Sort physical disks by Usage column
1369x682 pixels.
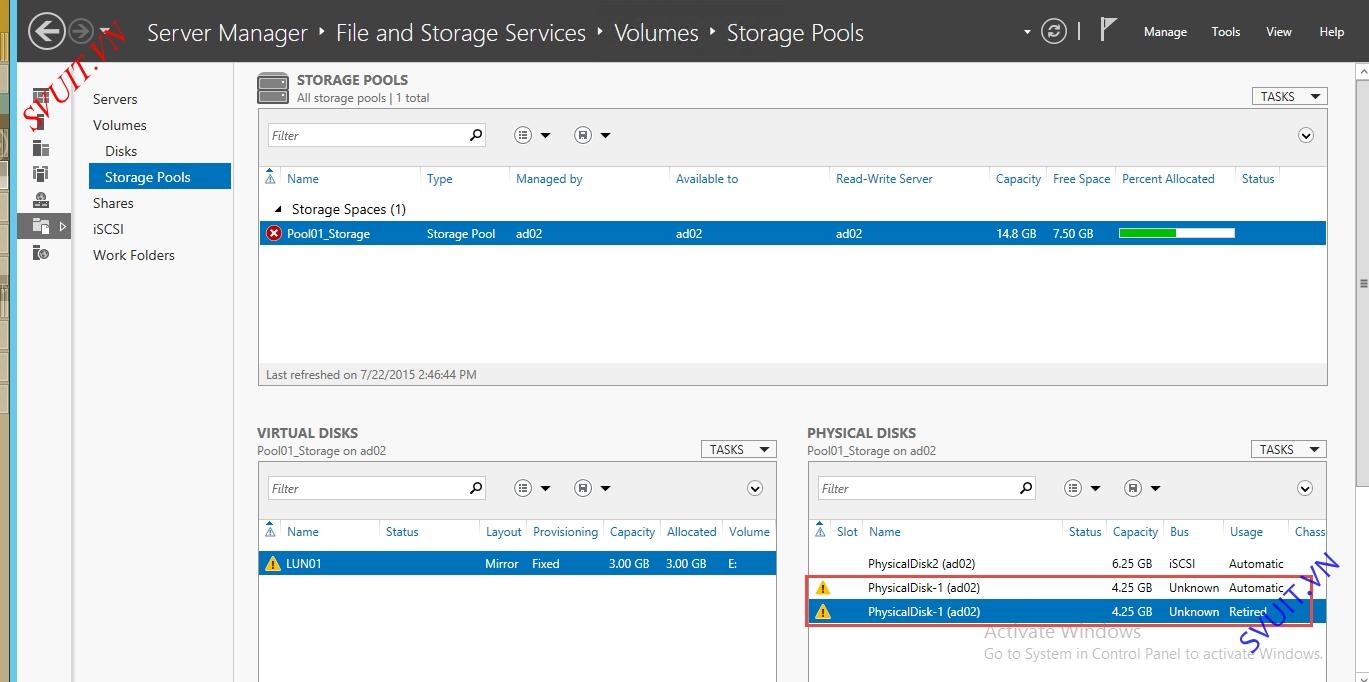tap(1246, 532)
